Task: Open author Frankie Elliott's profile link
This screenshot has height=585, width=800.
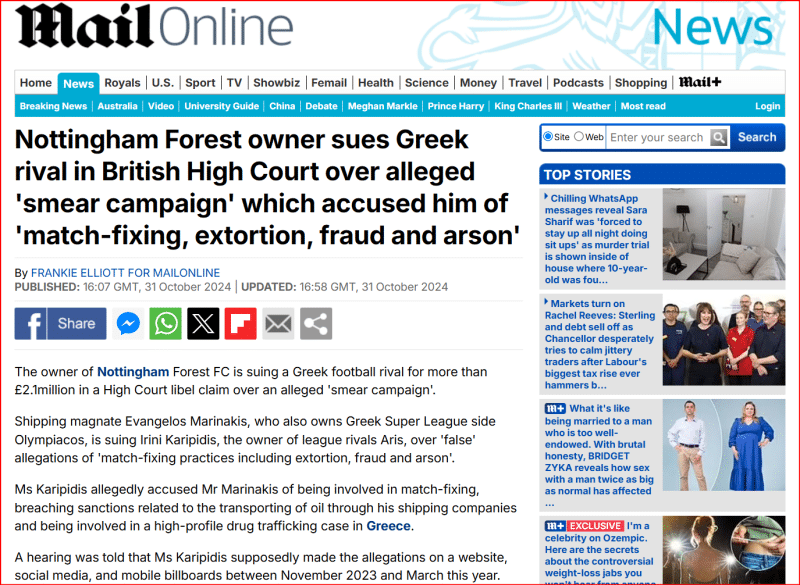Action: pyautogui.click(x=125, y=273)
